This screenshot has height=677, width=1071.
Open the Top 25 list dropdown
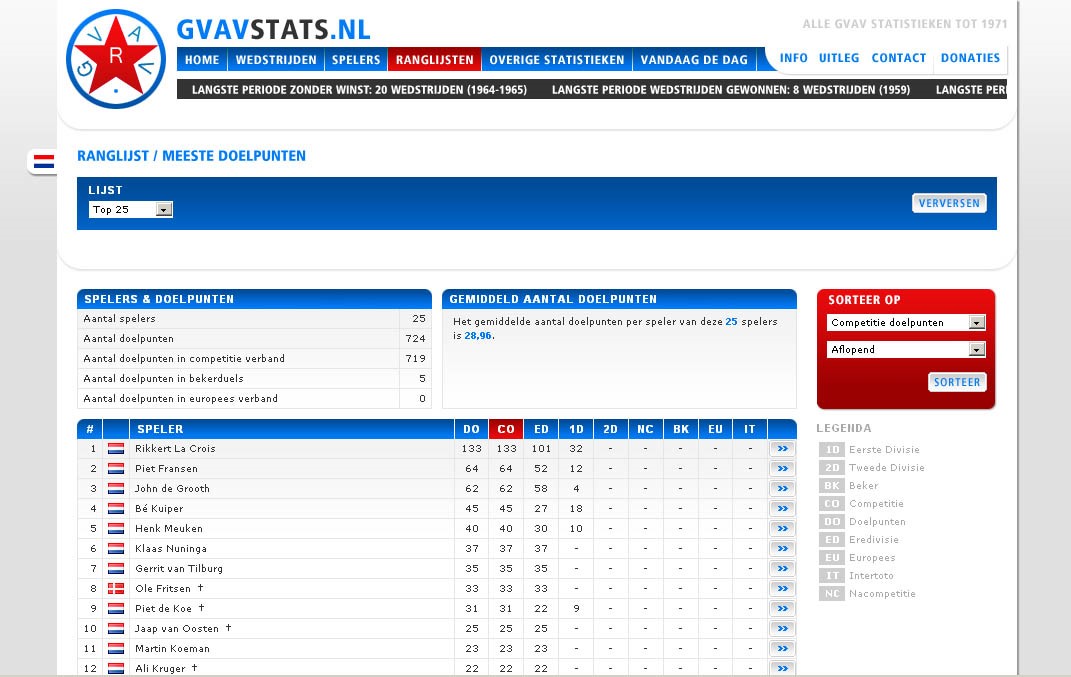point(131,210)
